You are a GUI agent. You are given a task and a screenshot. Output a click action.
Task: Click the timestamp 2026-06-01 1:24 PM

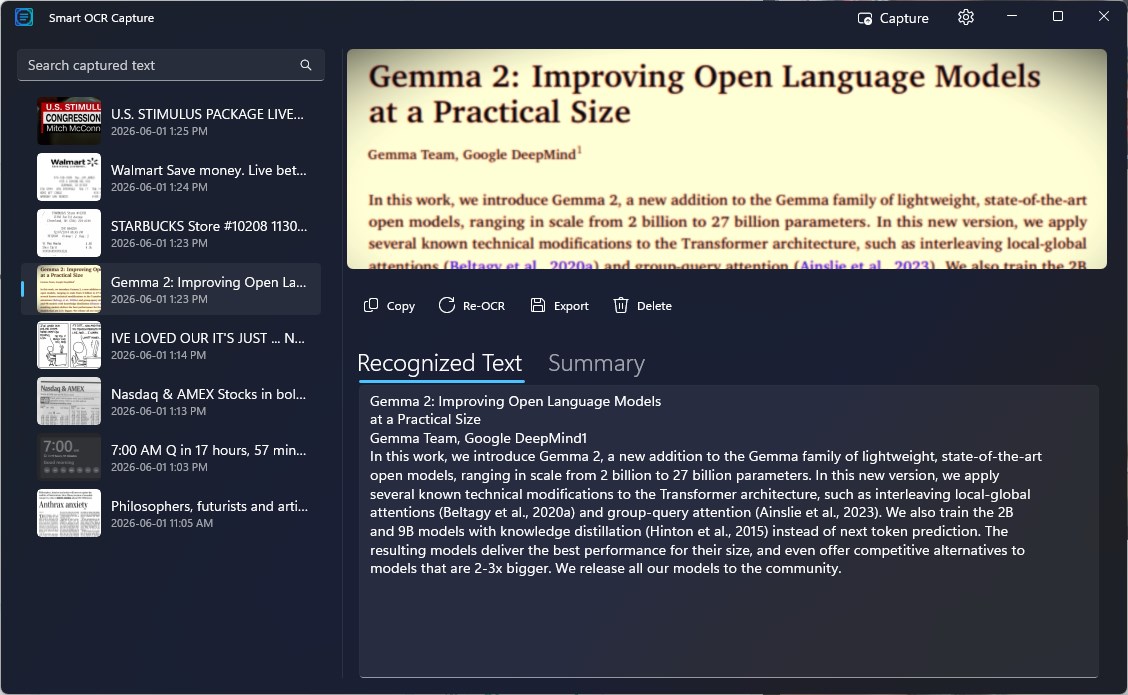click(x=159, y=187)
